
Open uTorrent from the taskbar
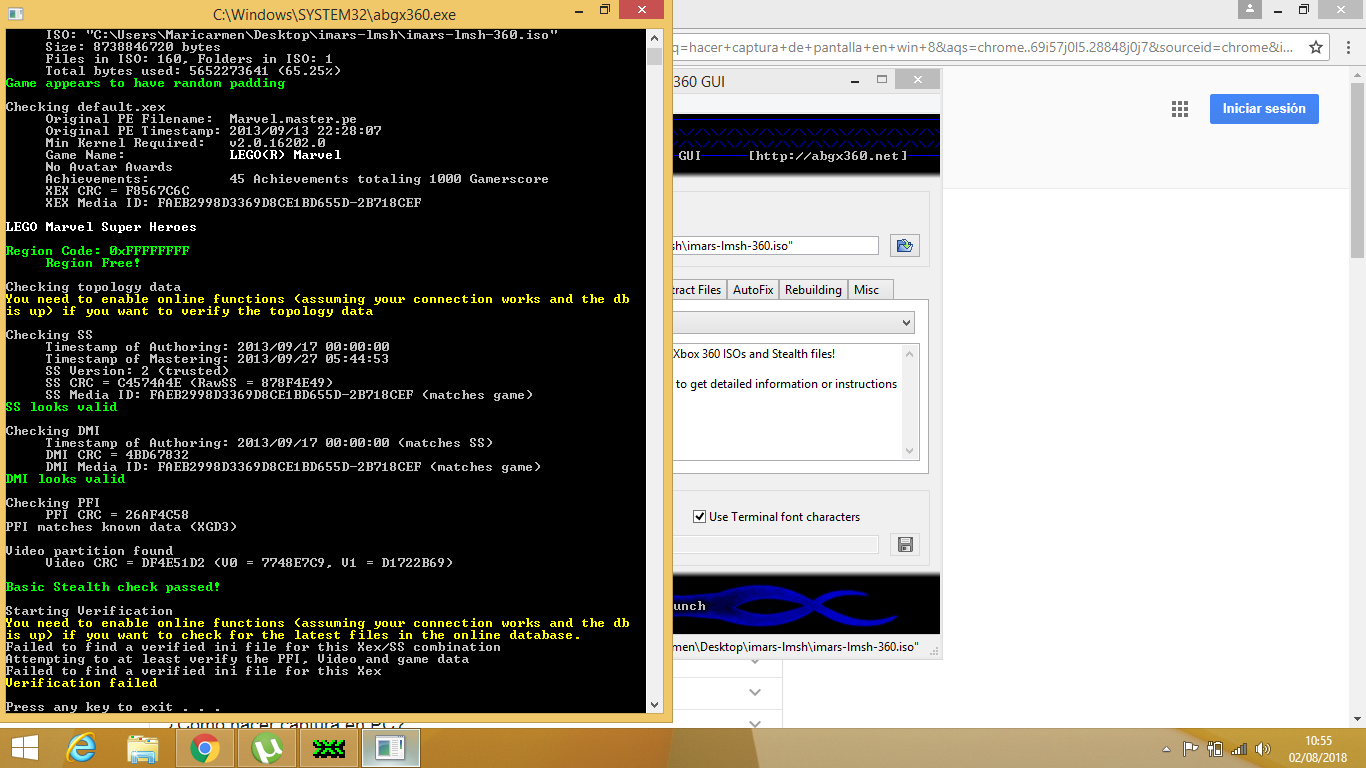click(x=267, y=748)
